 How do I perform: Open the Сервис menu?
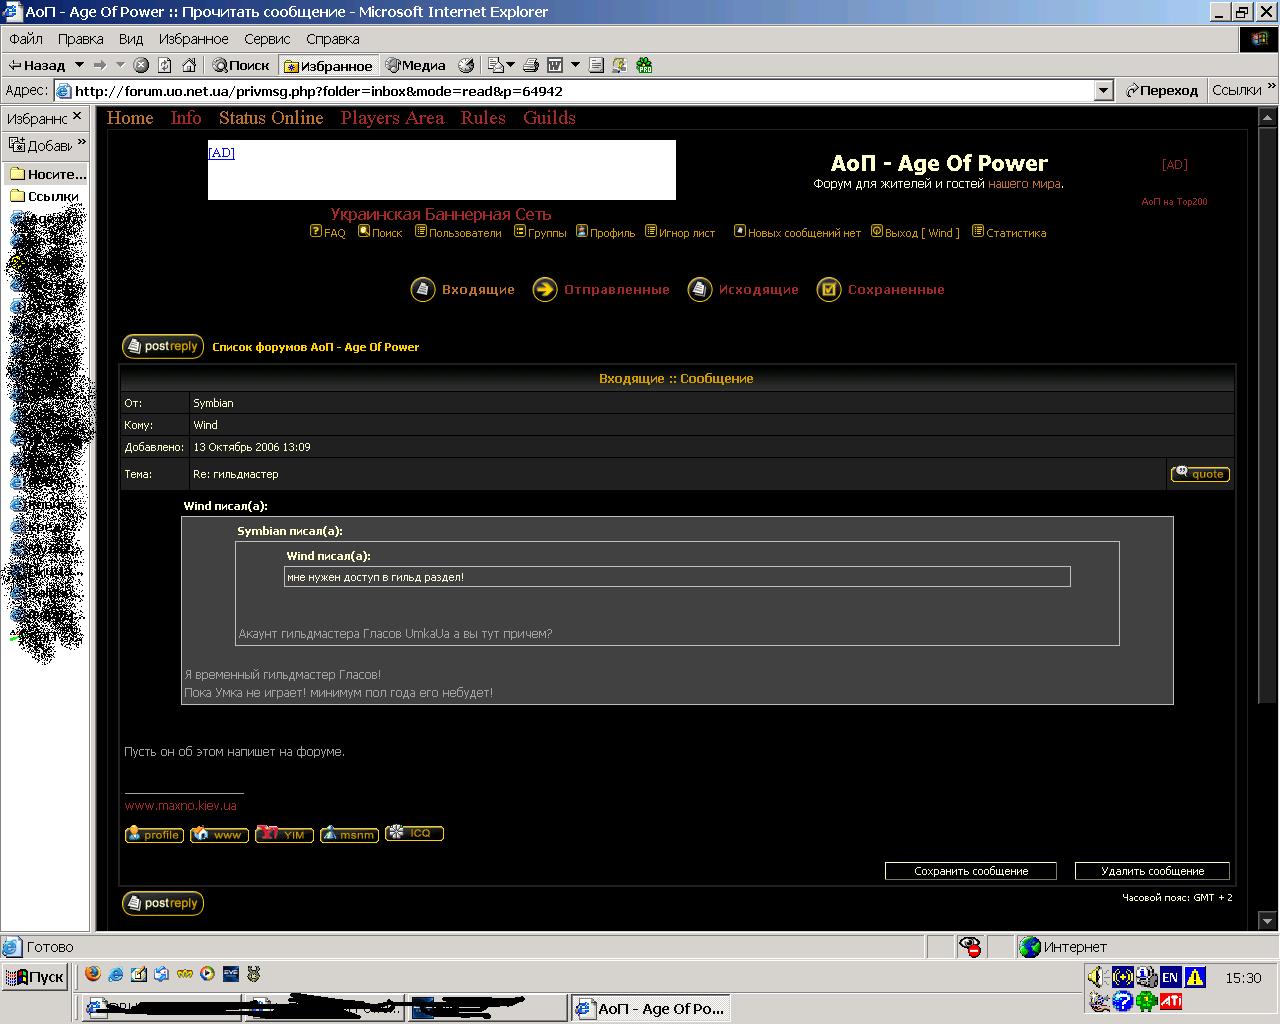[266, 39]
